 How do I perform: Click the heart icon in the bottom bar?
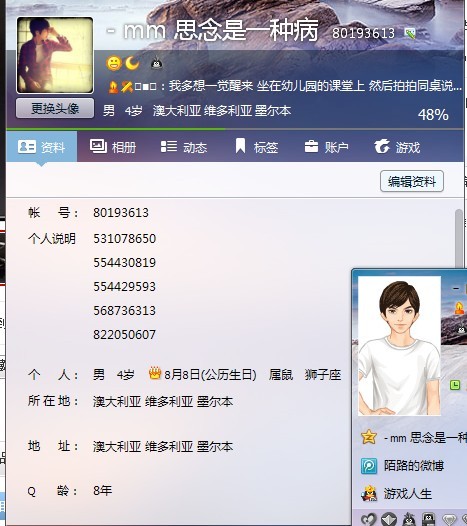368,519
